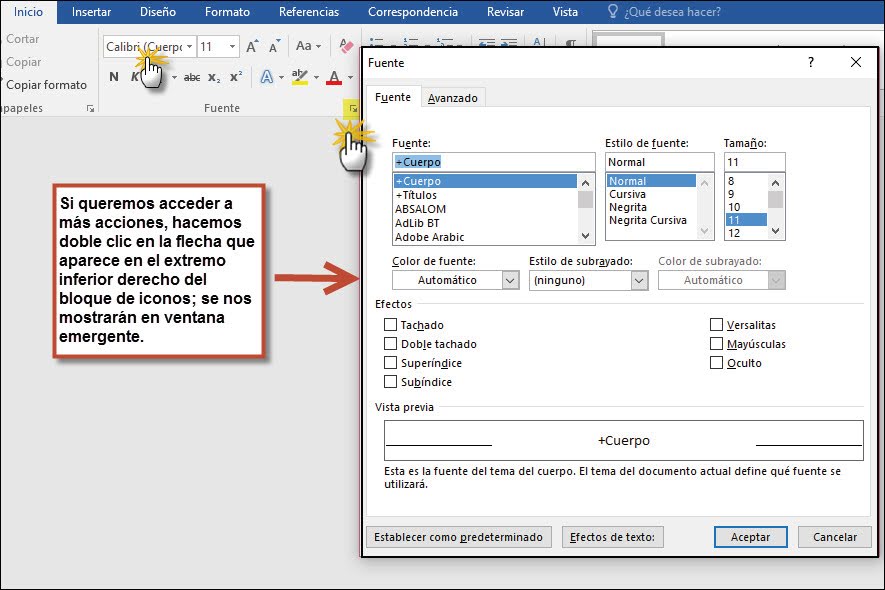Apply yellow text highlighting
The height and width of the screenshot is (590, 885).
pos(301,76)
